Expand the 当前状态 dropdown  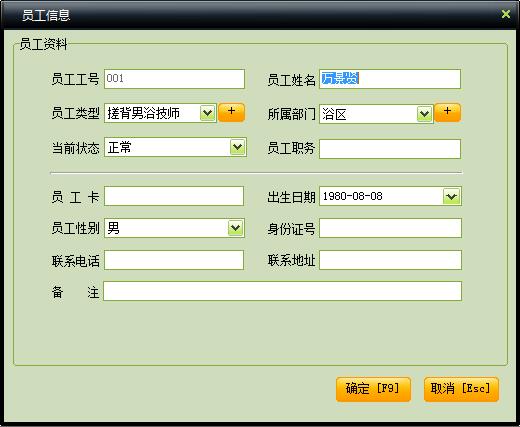click(x=238, y=147)
